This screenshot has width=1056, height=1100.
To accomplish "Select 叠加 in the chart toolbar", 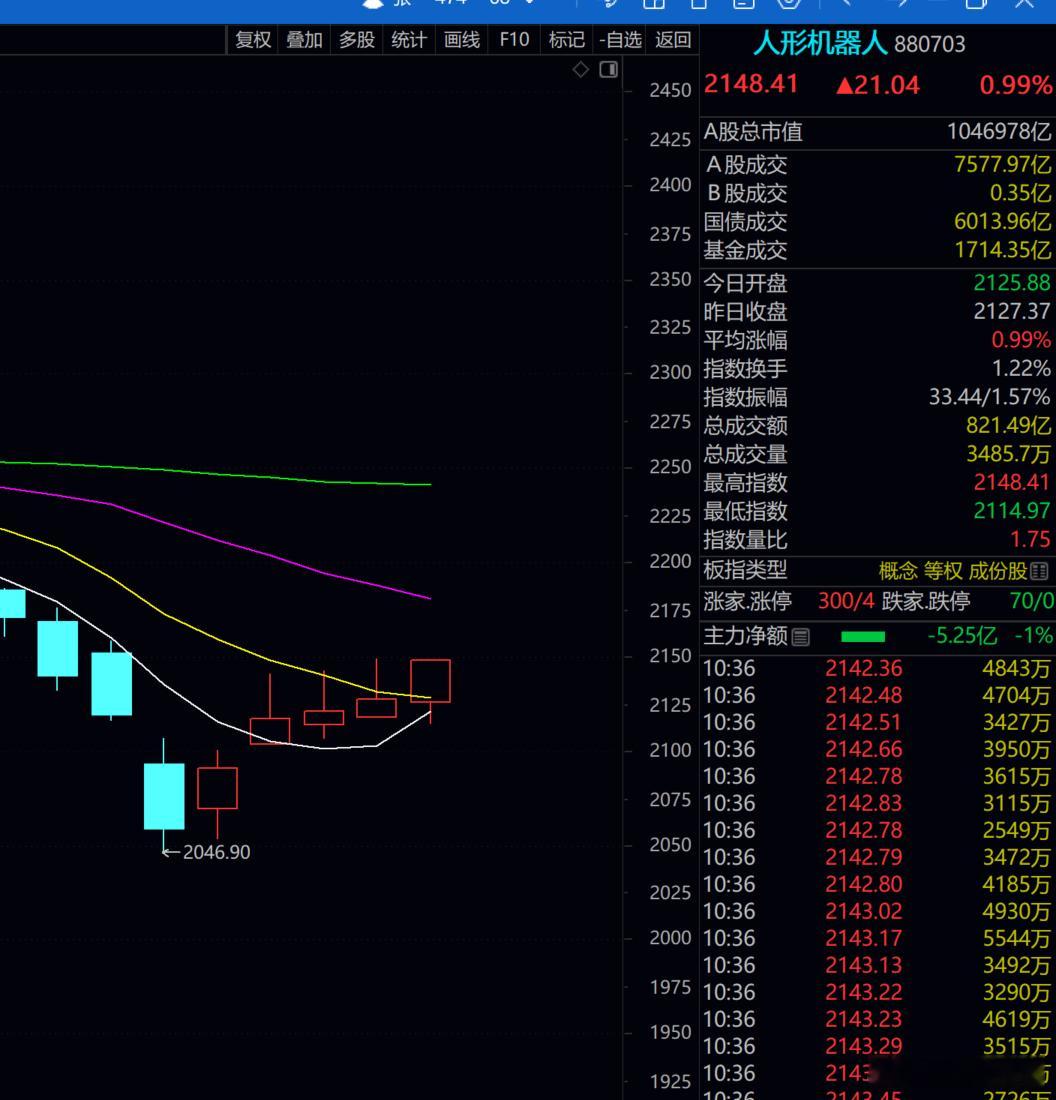I will tap(305, 40).
